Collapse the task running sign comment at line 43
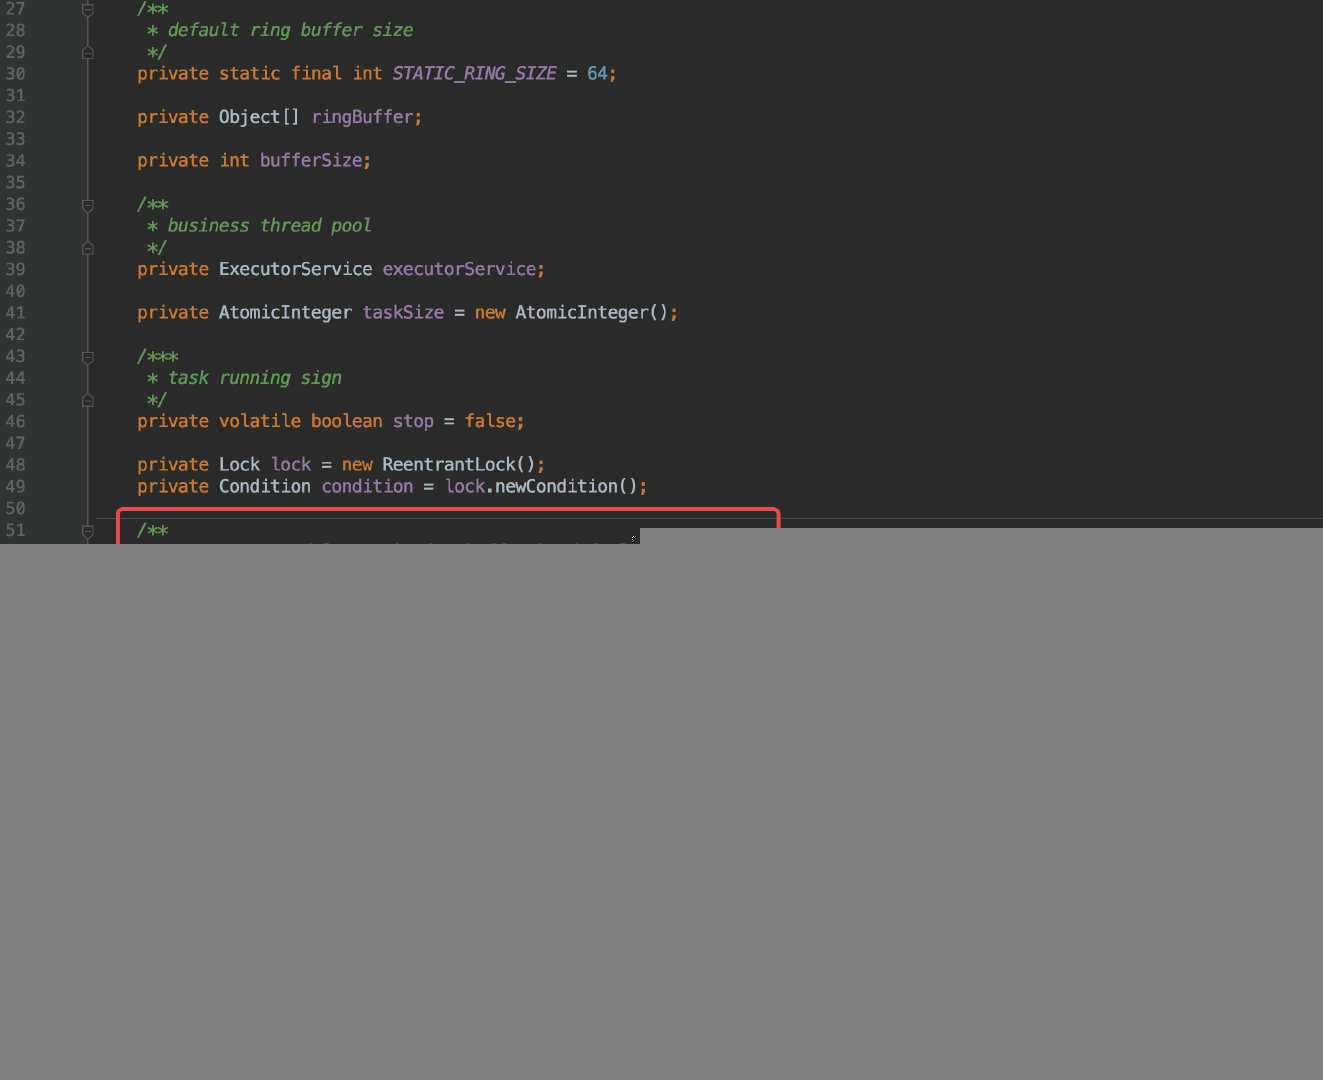 [x=88, y=357]
